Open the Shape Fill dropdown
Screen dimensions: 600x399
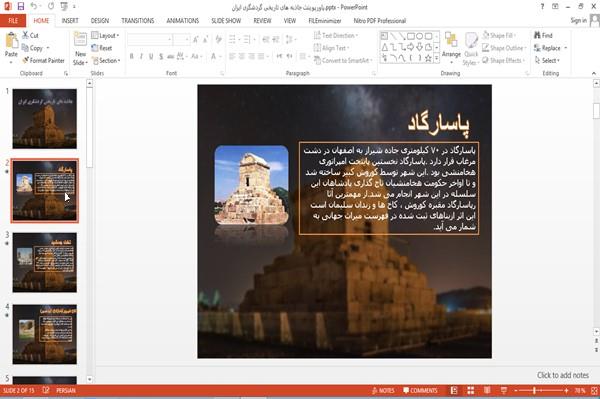[x=499, y=35]
